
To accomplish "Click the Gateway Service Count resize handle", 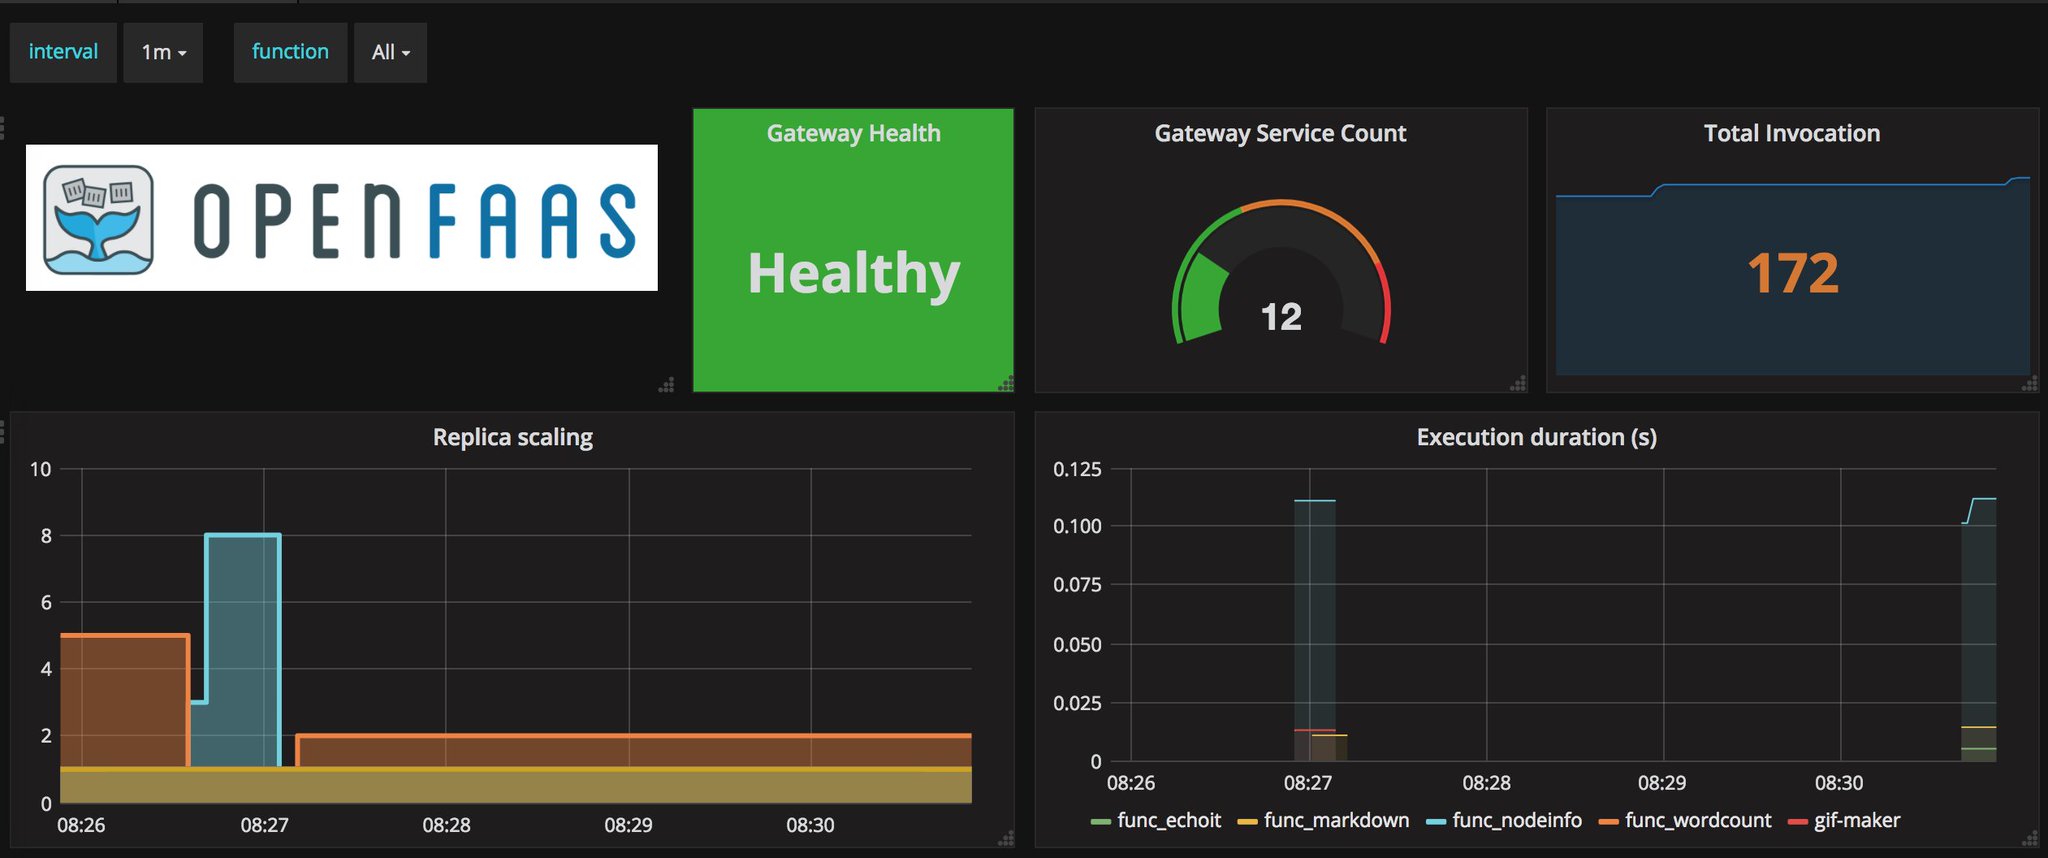I will (1519, 383).
